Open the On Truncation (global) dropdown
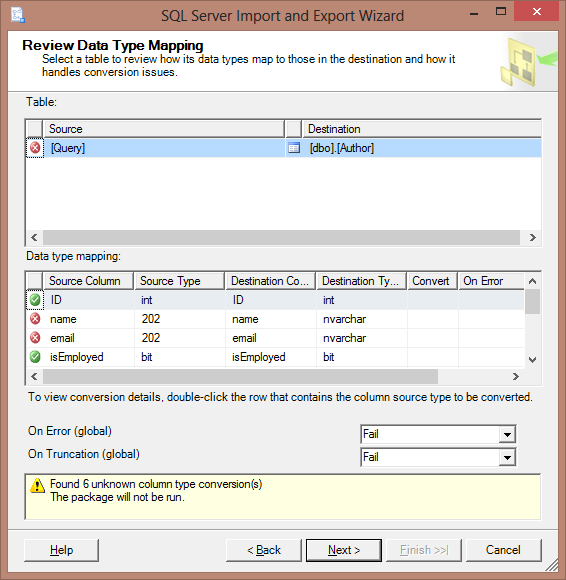The height and width of the screenshot is (580, 566). (507, 458)
